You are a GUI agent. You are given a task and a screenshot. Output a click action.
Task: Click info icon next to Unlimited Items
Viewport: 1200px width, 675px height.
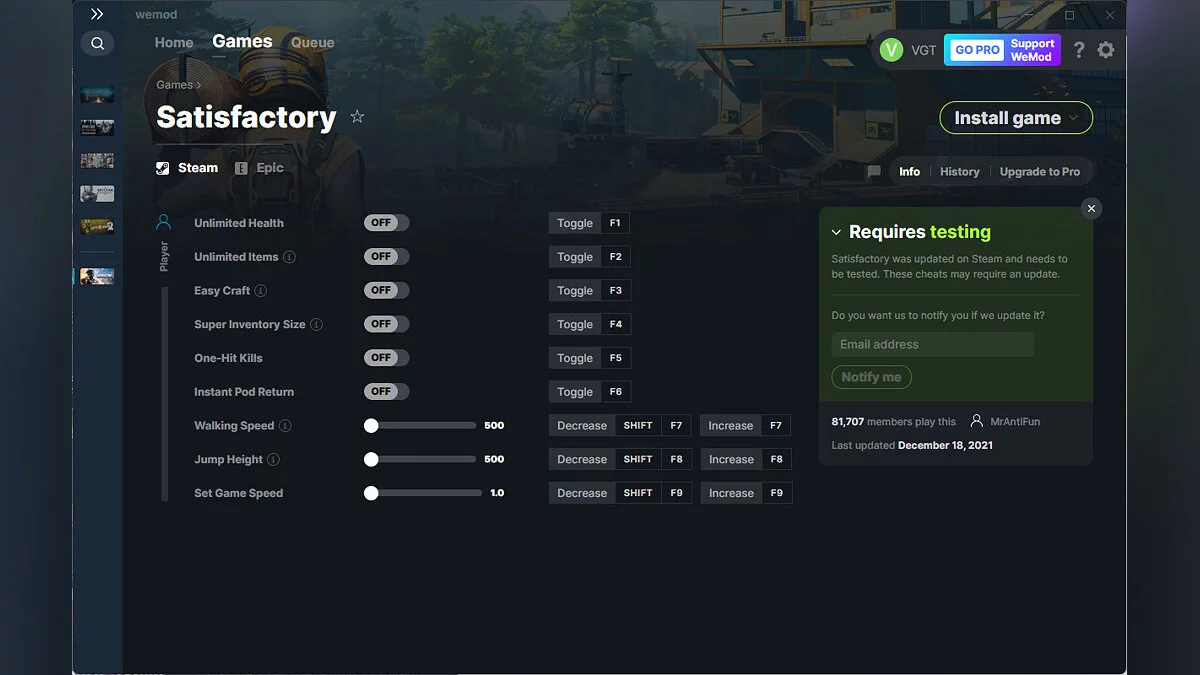[289, 257]
